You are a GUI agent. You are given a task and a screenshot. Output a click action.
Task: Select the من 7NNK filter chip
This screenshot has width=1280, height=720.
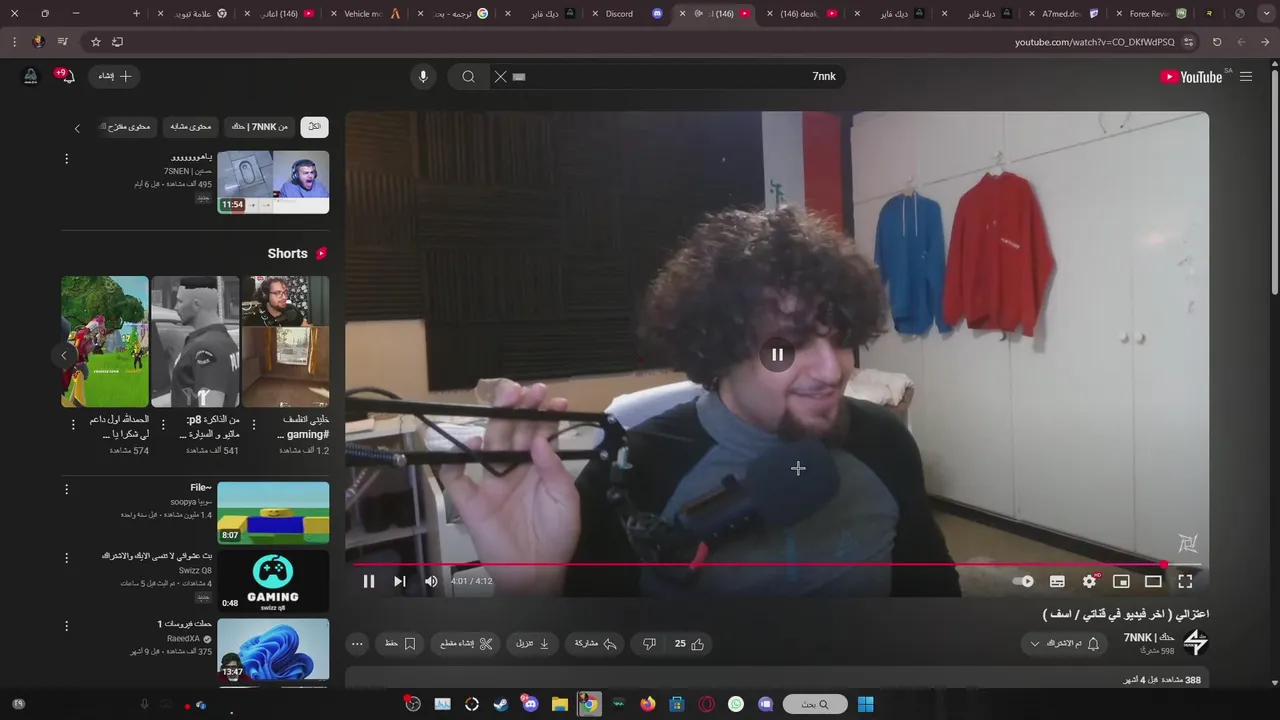point(260,127)
